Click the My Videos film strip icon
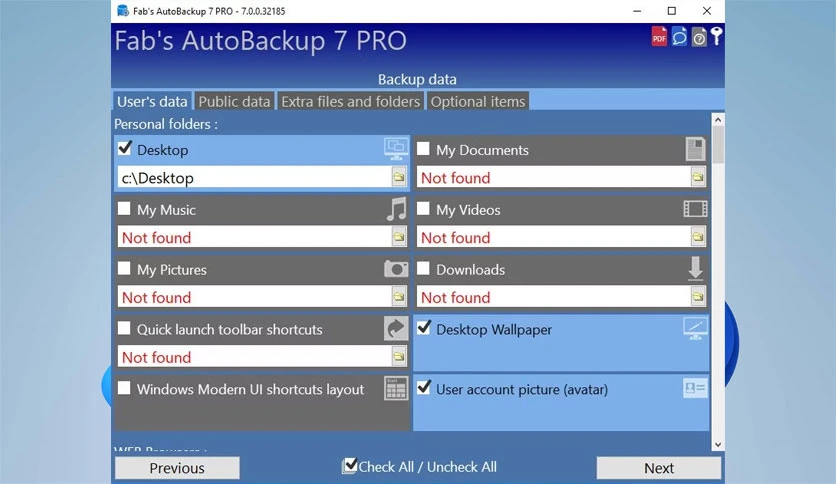This screenshot has height=484, width=836. [695, 209]
